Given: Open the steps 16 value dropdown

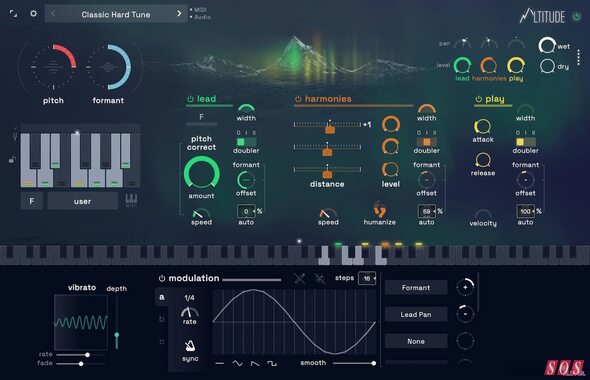Looking at the screenshot, I should (x=367, y=278).
